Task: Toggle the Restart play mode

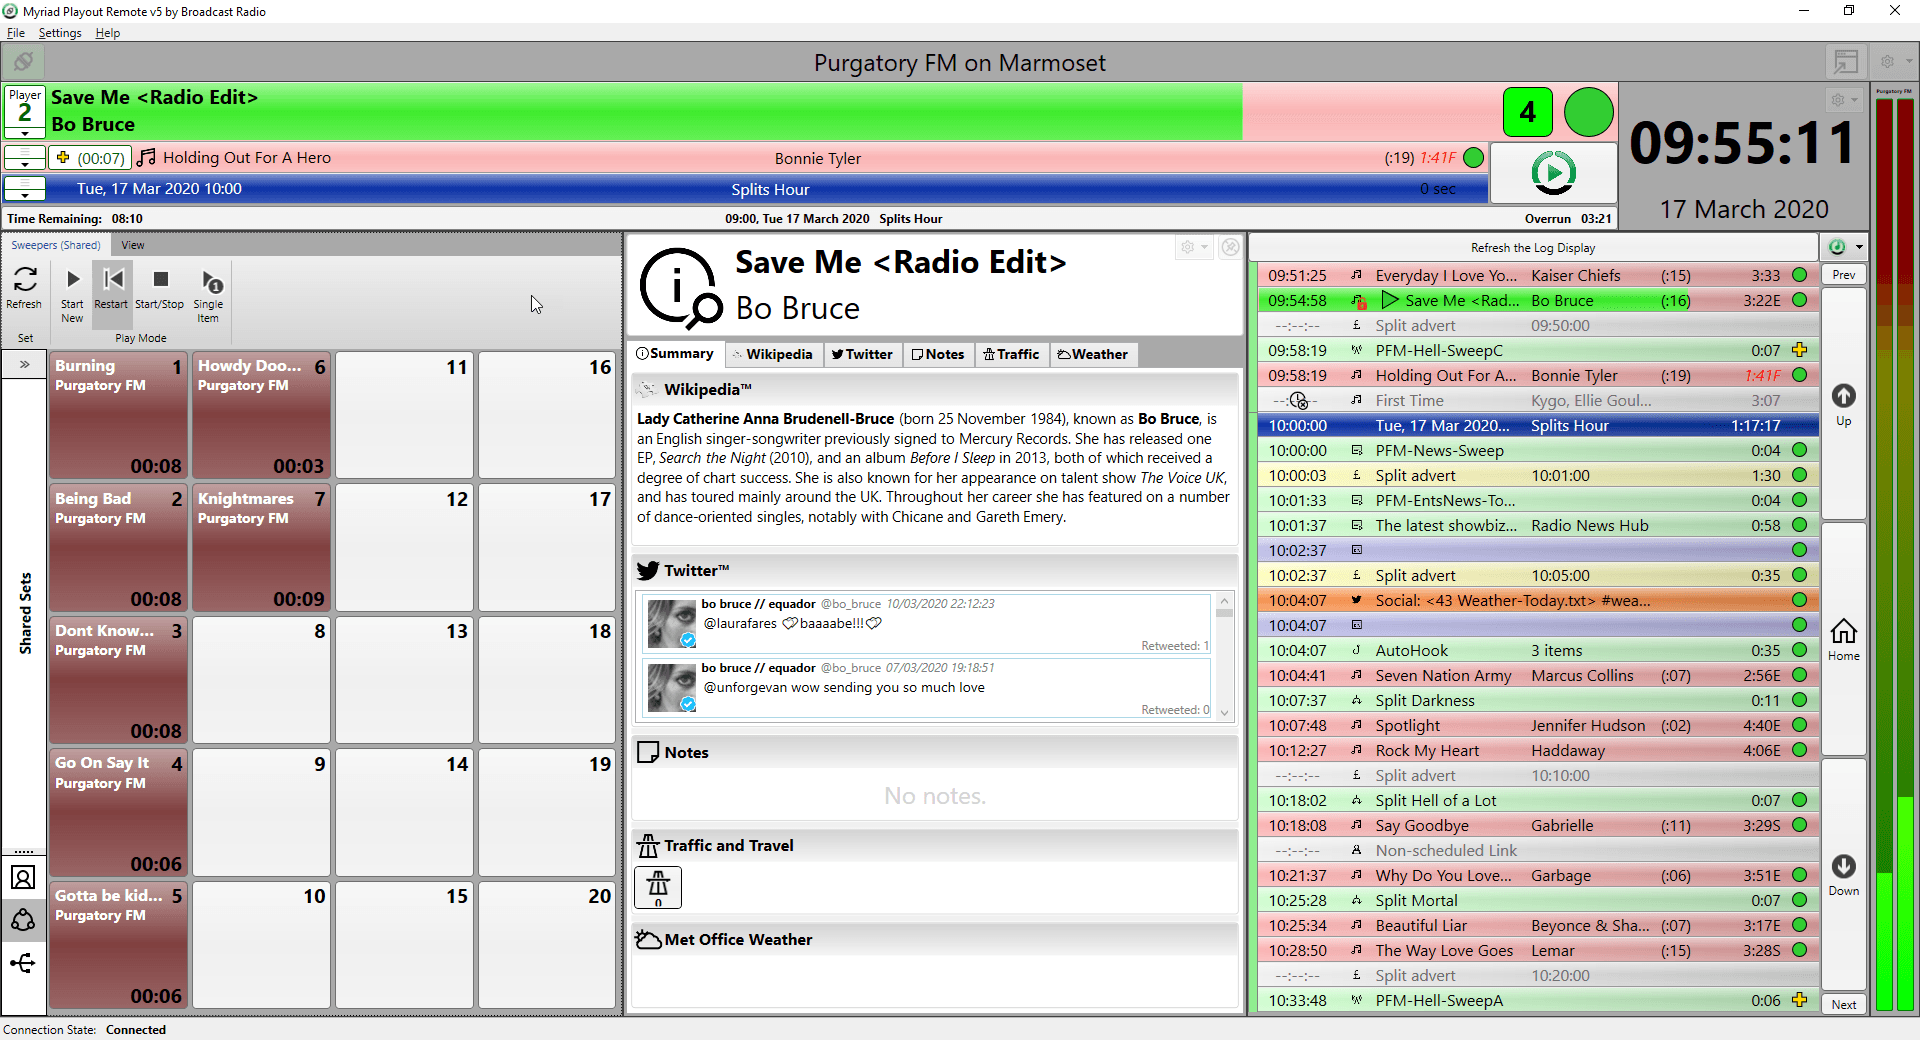Action: click(x=112, y=294)
